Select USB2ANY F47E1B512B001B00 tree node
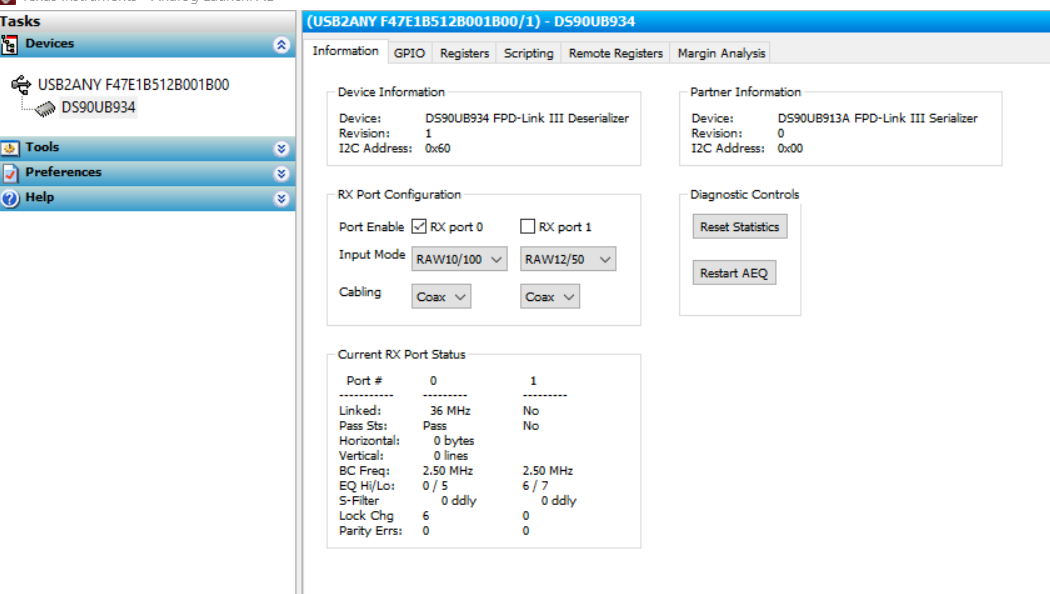The height and width of the screenshot is (594, 1050). tap(133, 84)
